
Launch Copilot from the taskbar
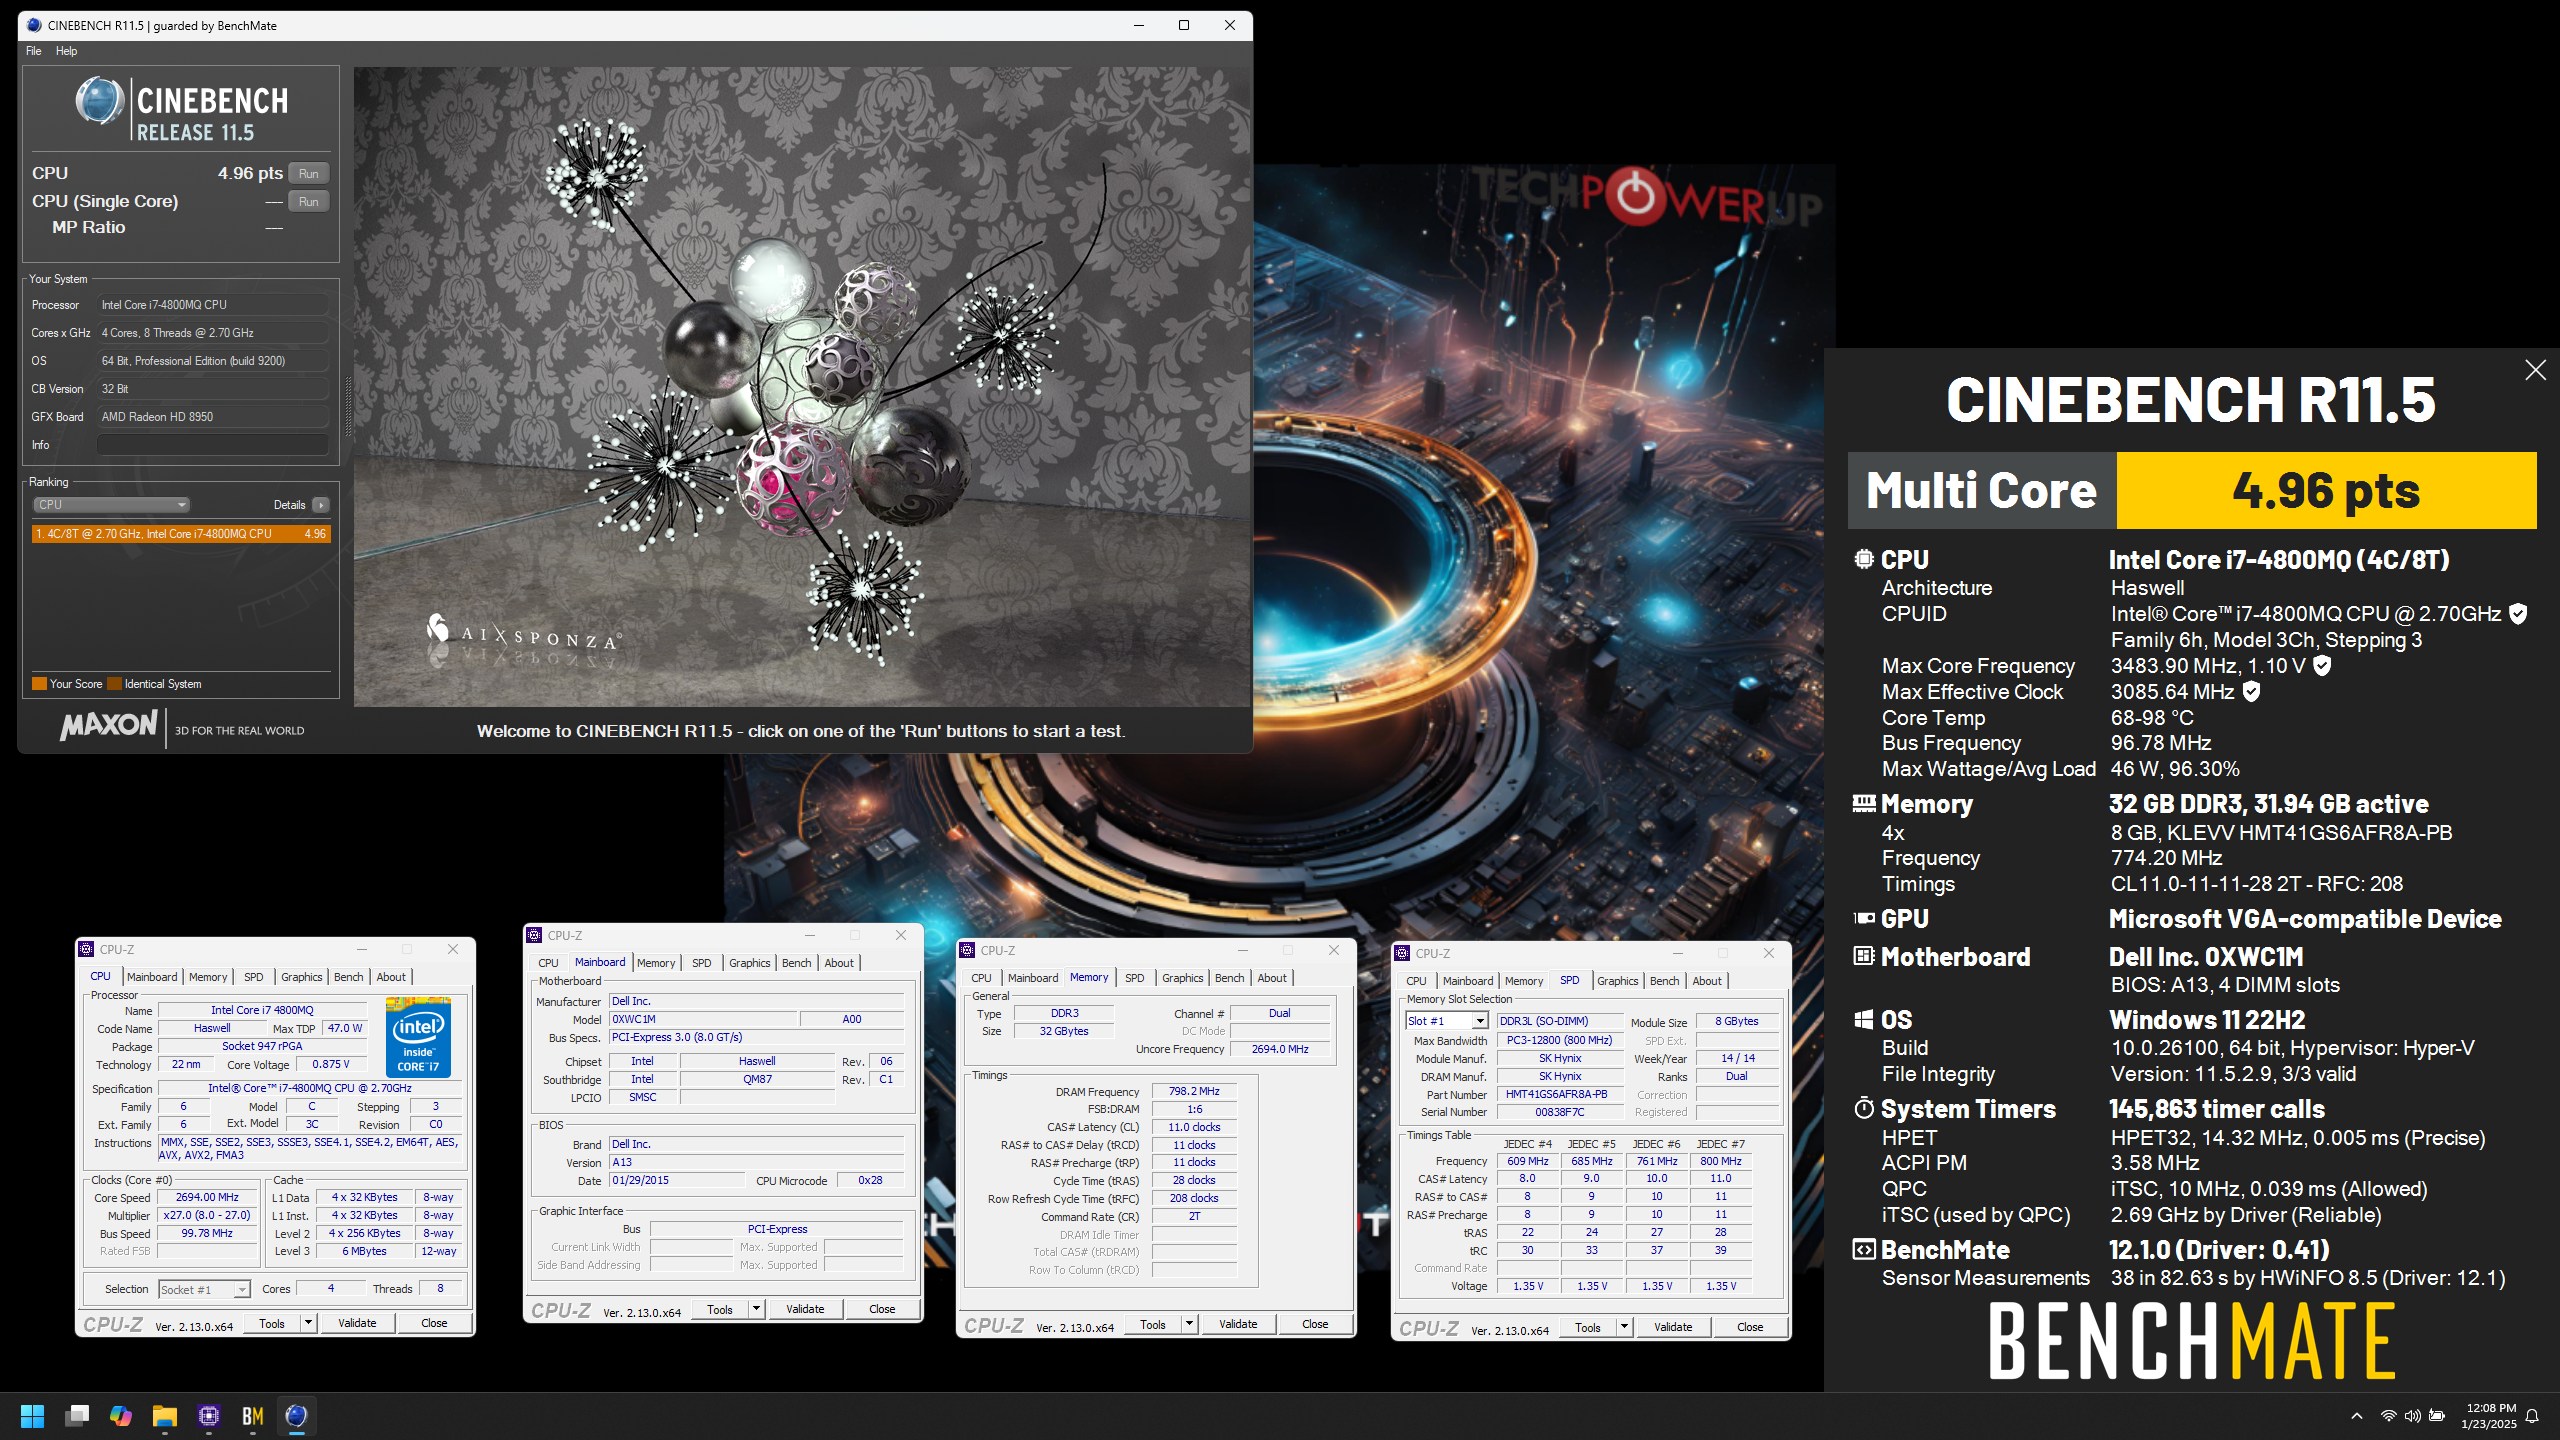tap(121, 1416)
